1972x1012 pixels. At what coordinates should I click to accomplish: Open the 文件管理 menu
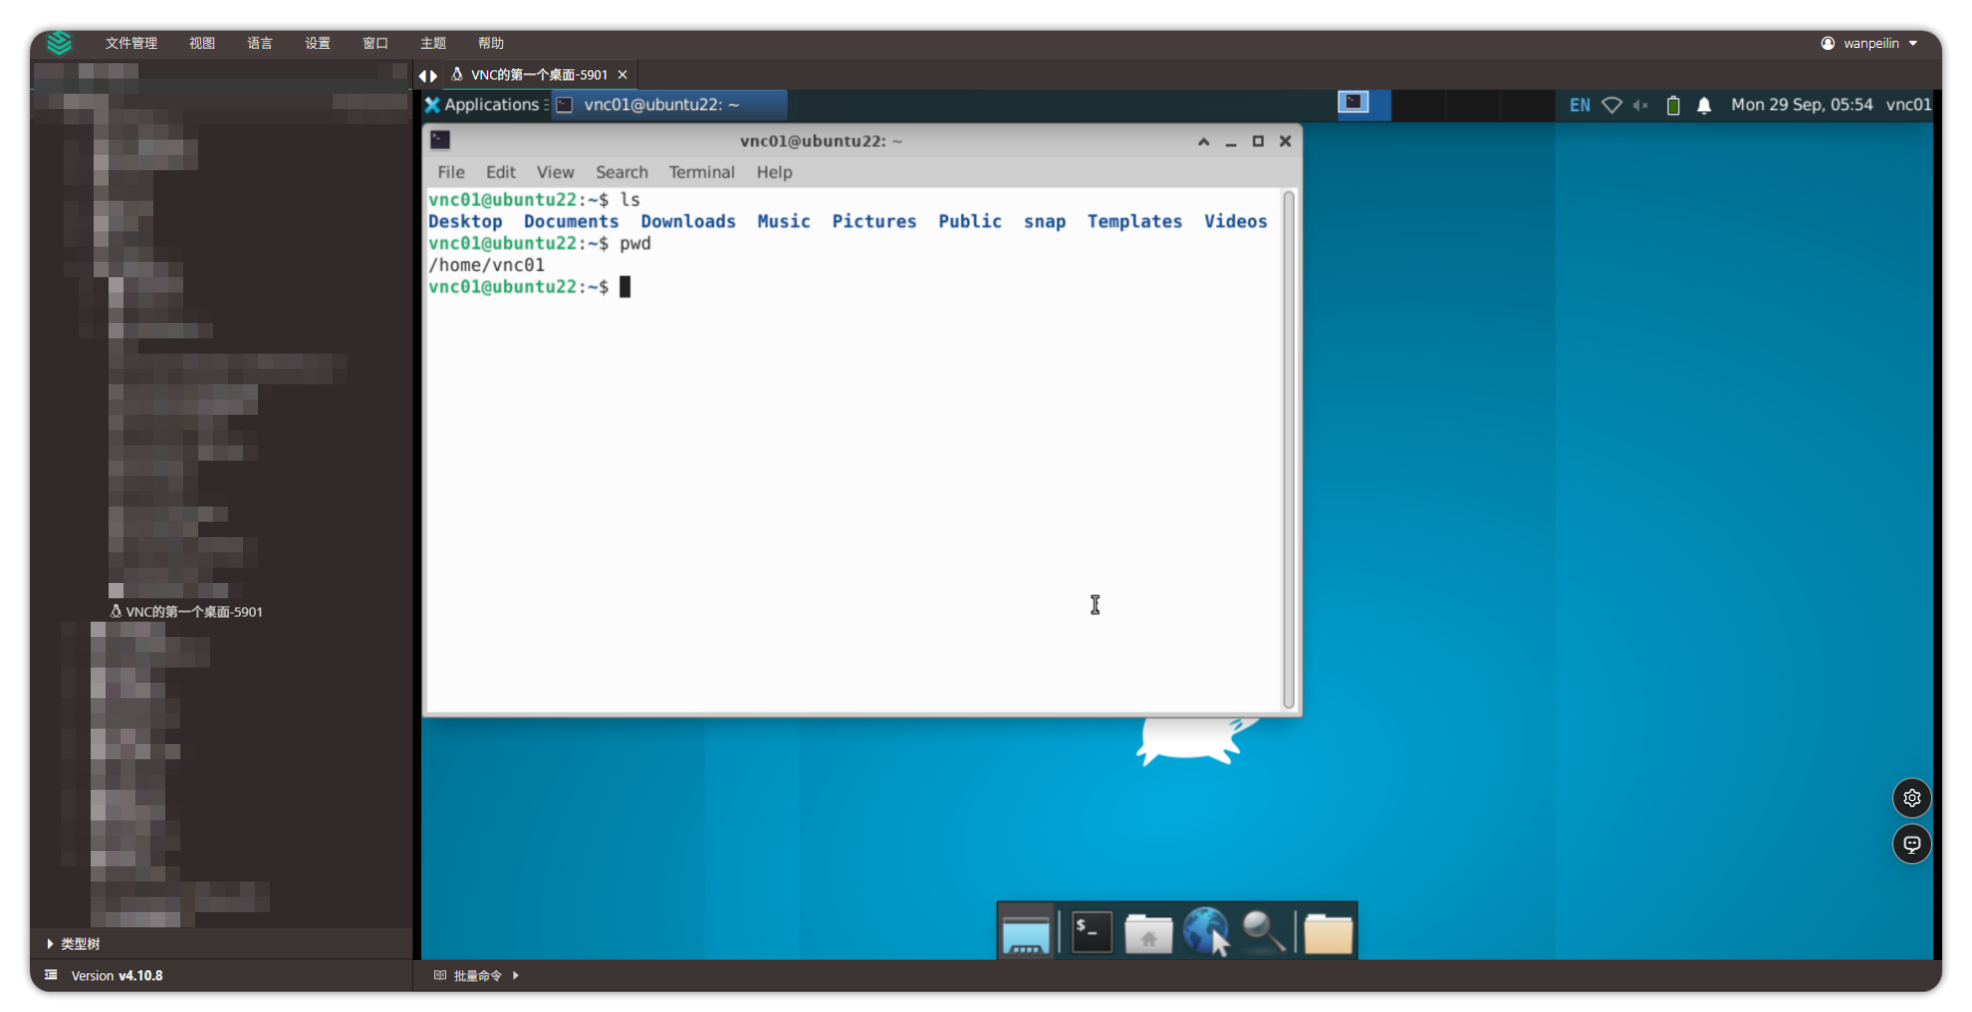coord(131,43)
